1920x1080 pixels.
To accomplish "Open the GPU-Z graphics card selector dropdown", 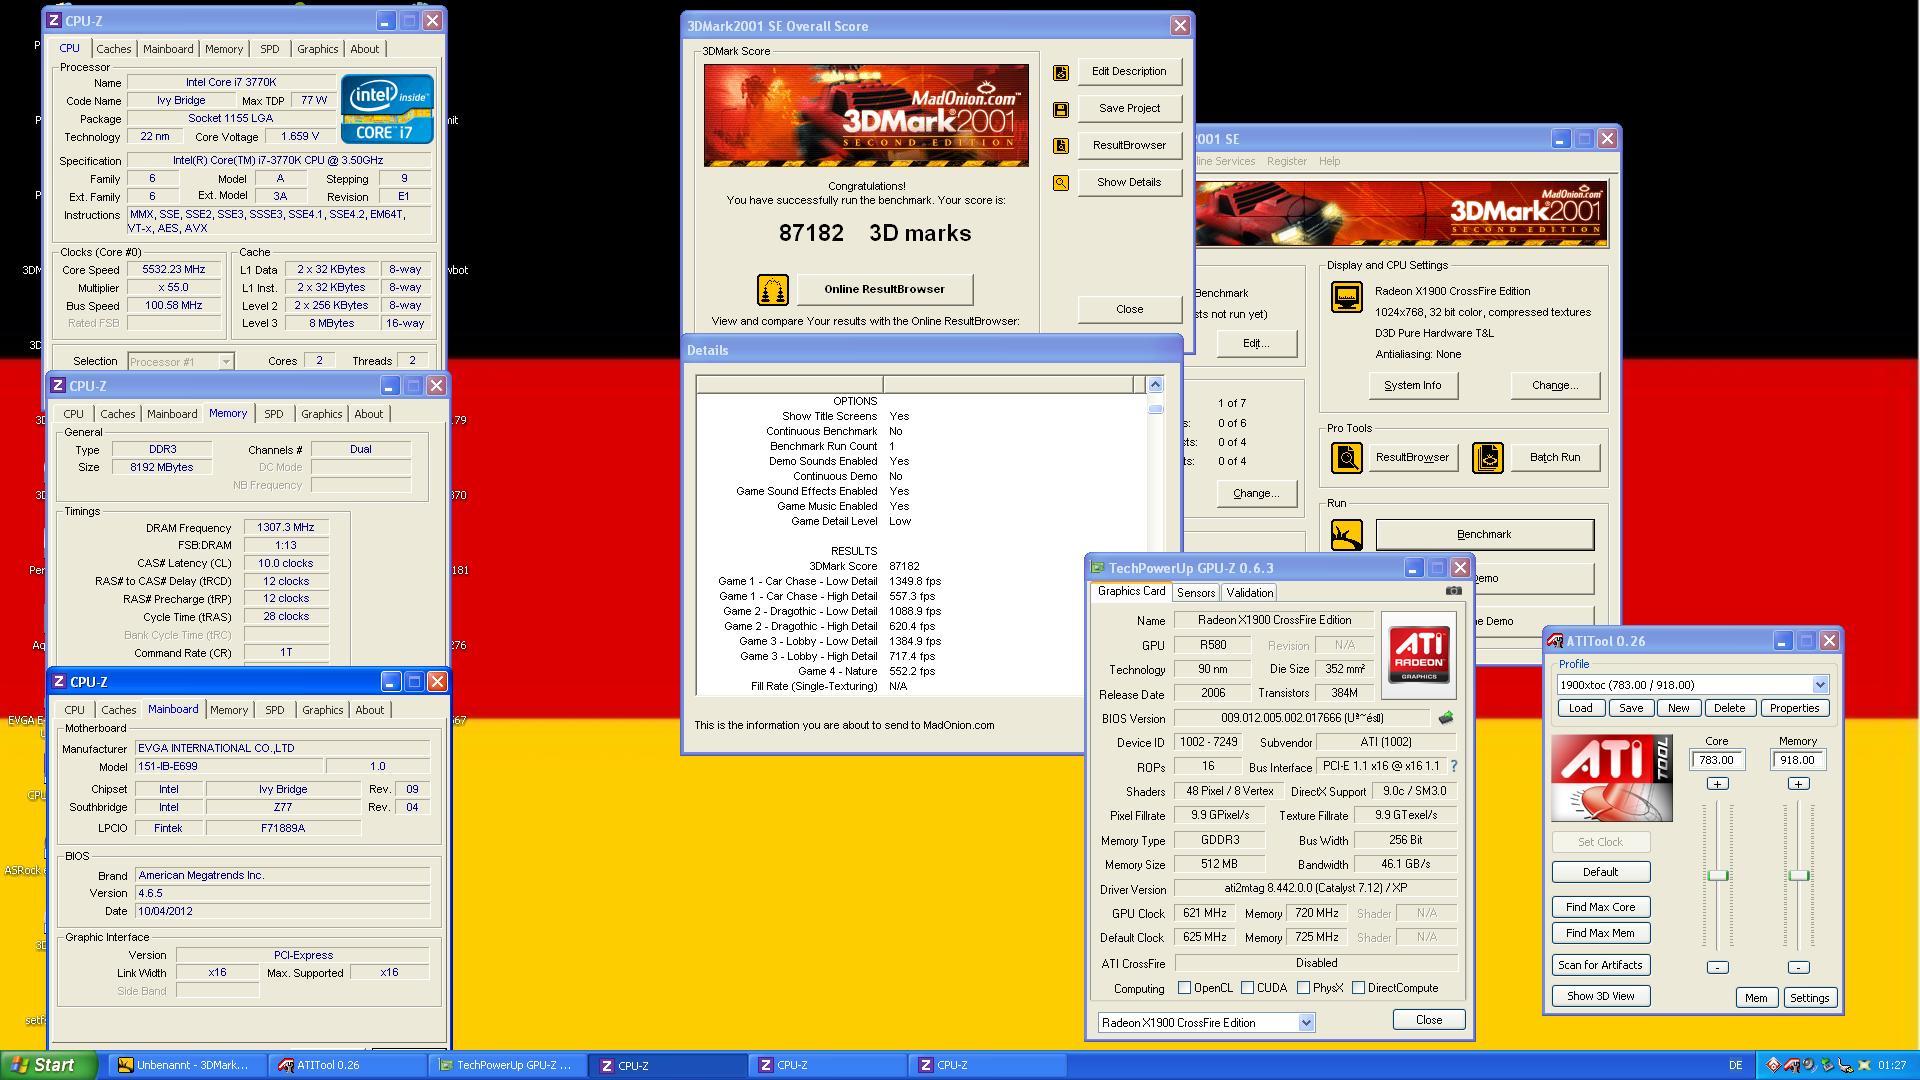I will coord(1306,1023).
